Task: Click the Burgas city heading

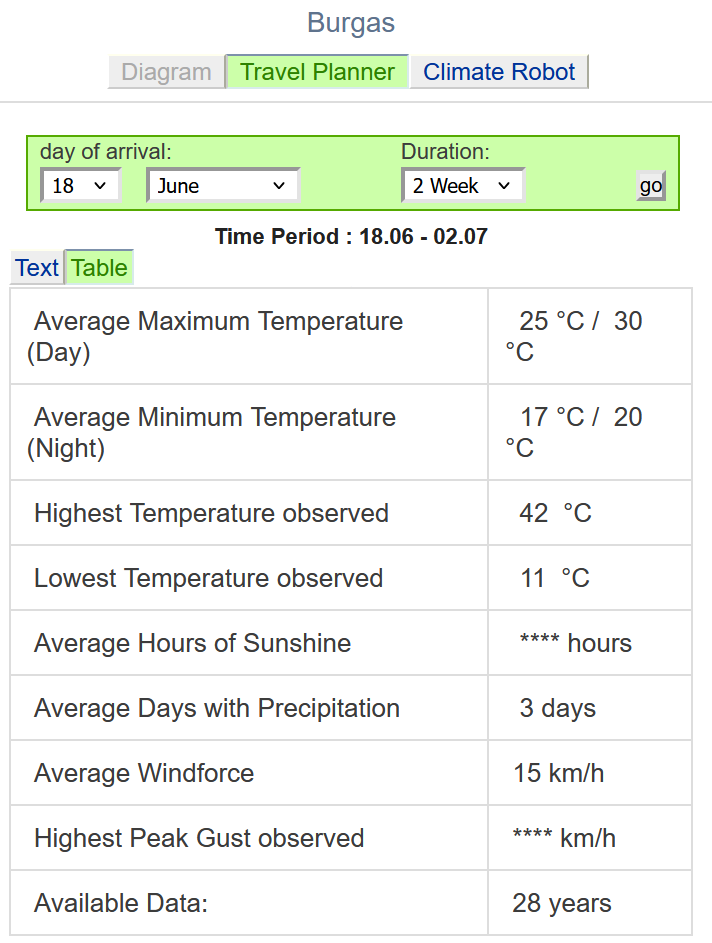Action: (x=351, y=23)
